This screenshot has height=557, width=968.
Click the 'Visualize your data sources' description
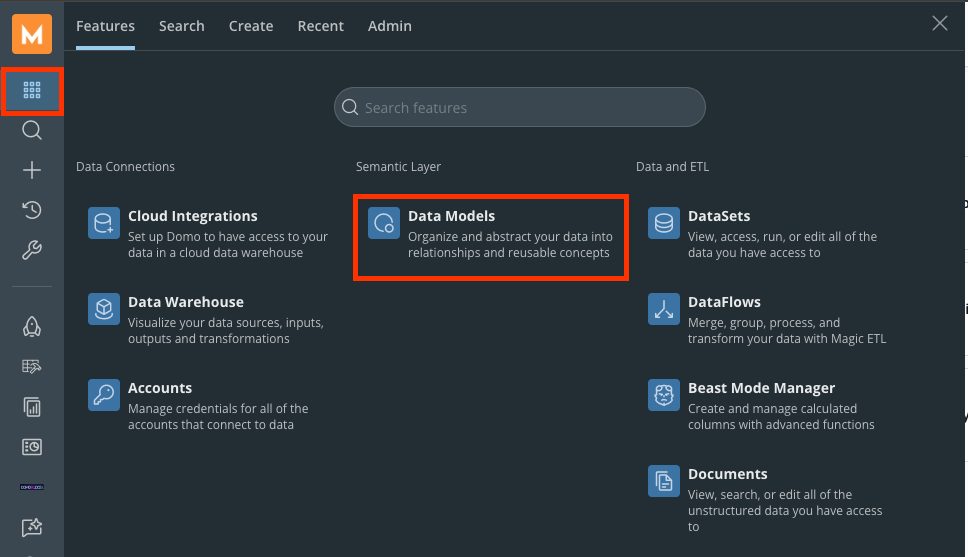(x=226, y=331)
